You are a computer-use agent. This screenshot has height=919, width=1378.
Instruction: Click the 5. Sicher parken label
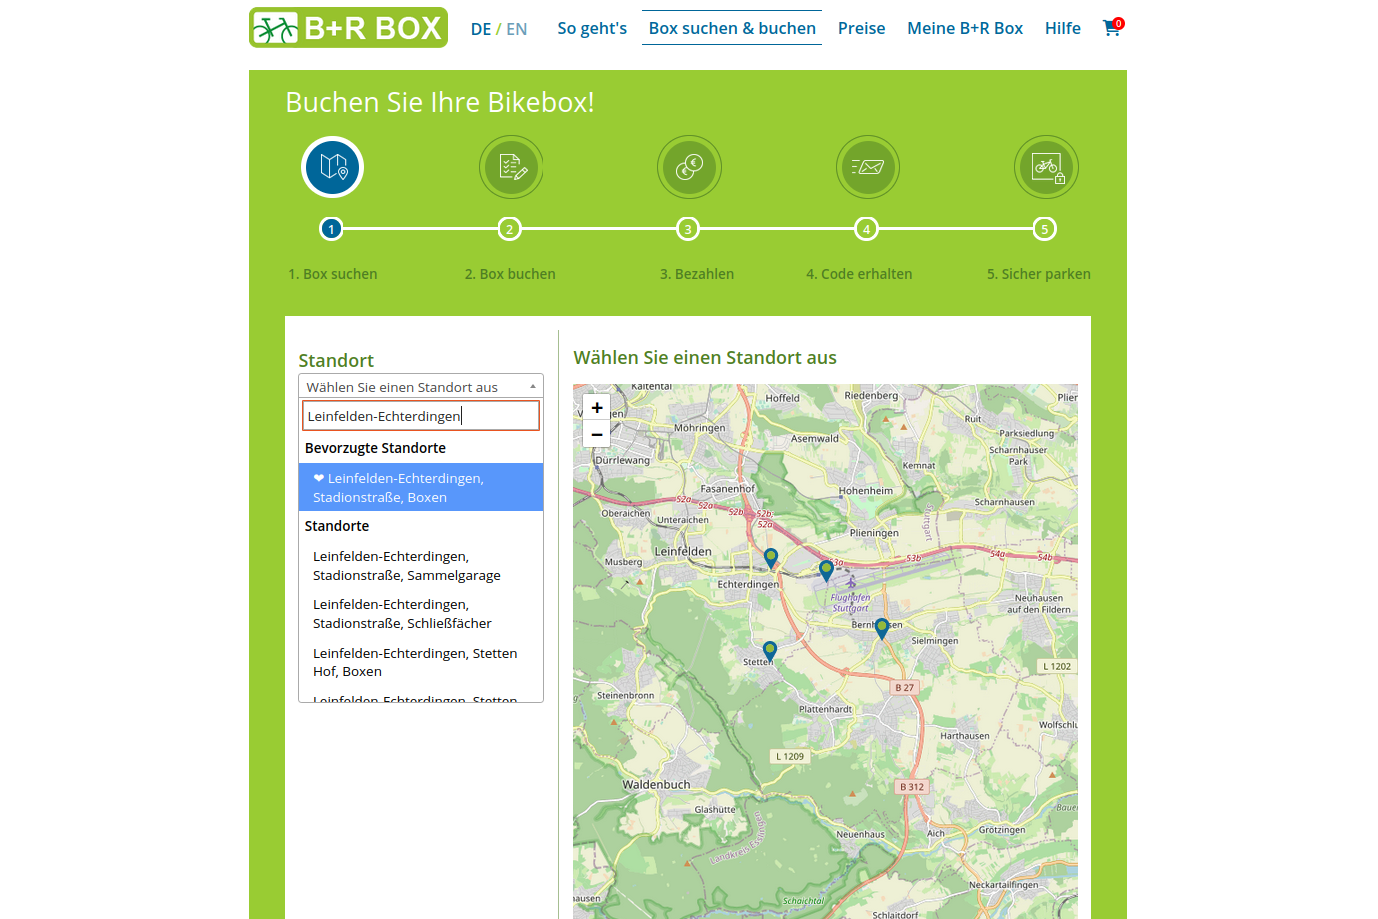(1039, 274)
